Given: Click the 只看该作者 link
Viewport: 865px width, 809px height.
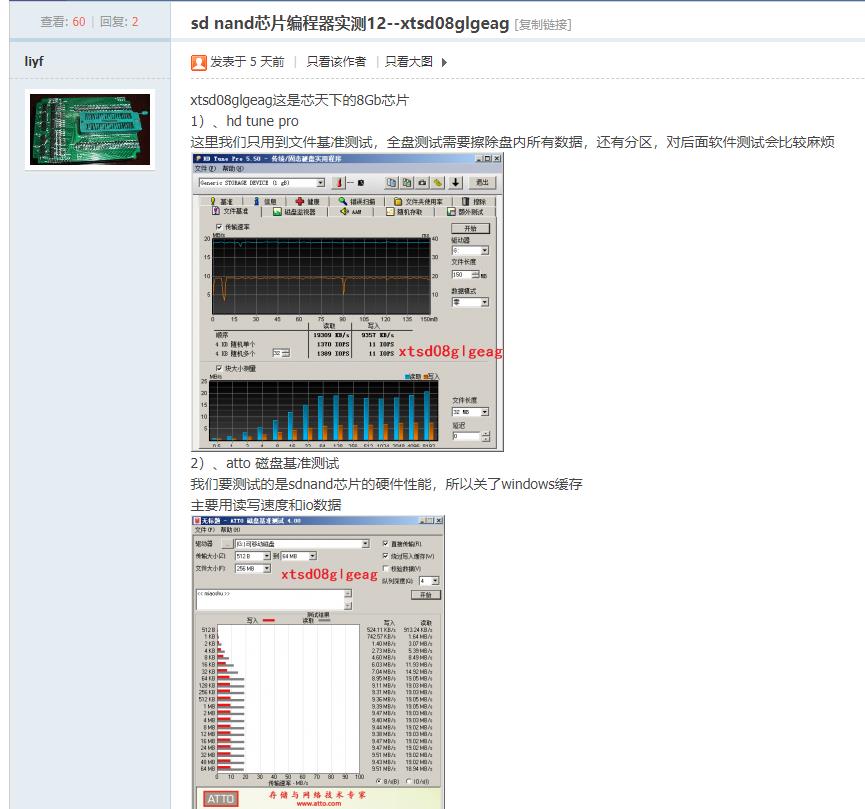Looking at the screenshot, I should pyautogui.click(x=336, y=62).
